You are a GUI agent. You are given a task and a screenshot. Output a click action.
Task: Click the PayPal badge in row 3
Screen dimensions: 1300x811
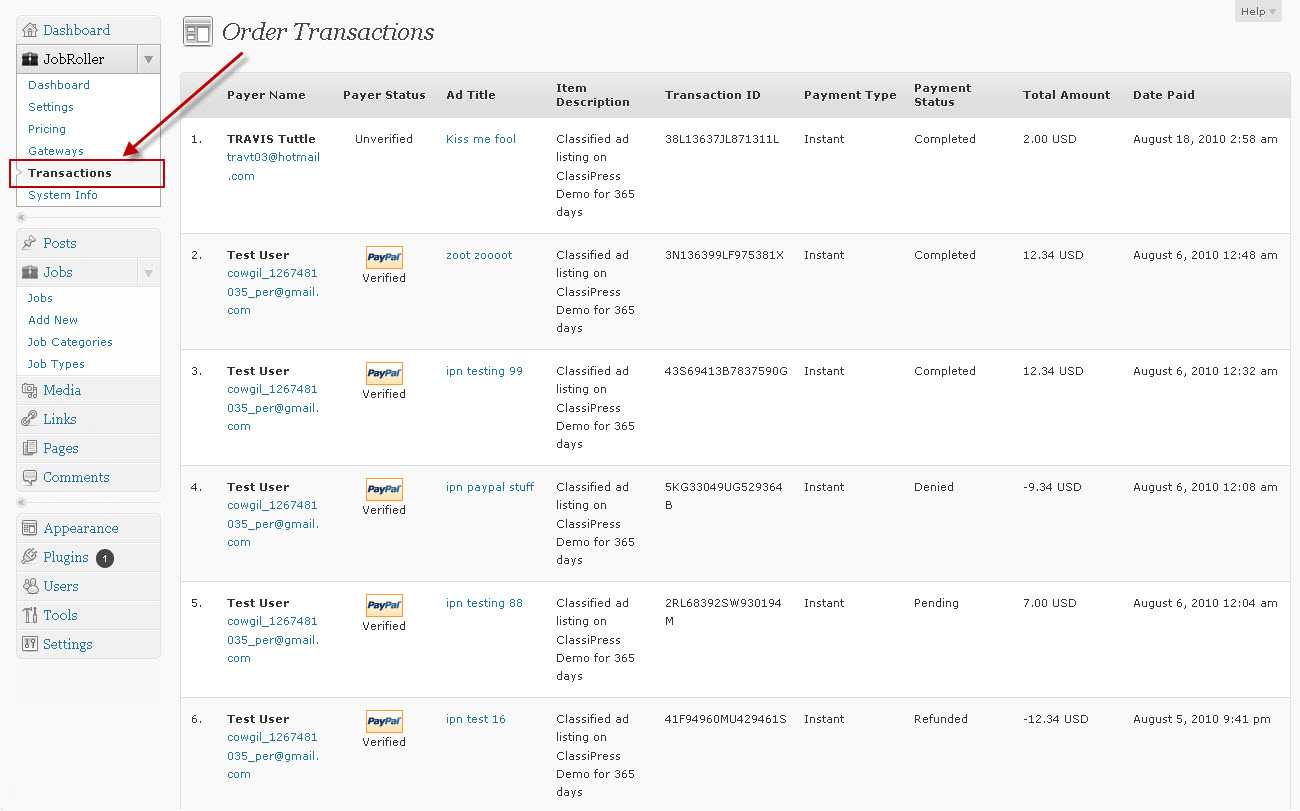[x=384, y=373]
